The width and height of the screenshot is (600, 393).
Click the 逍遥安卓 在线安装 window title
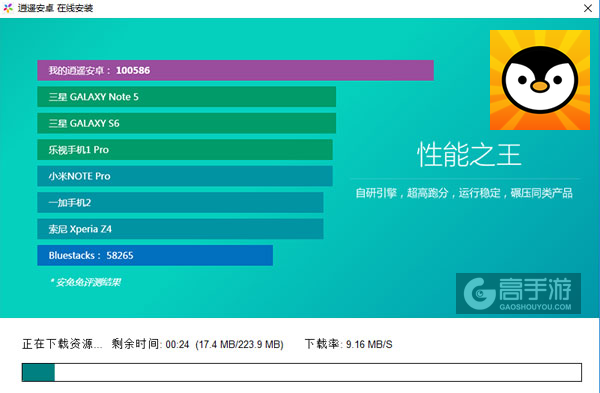click(x=55, y=8)
